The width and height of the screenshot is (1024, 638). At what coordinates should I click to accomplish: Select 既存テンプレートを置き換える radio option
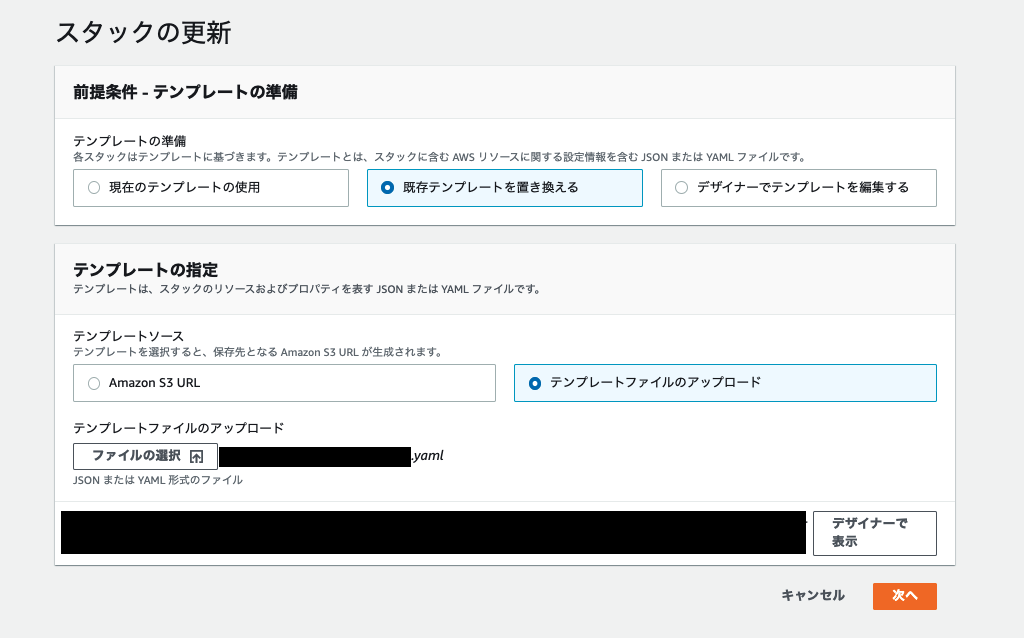[x=504, y=188]
